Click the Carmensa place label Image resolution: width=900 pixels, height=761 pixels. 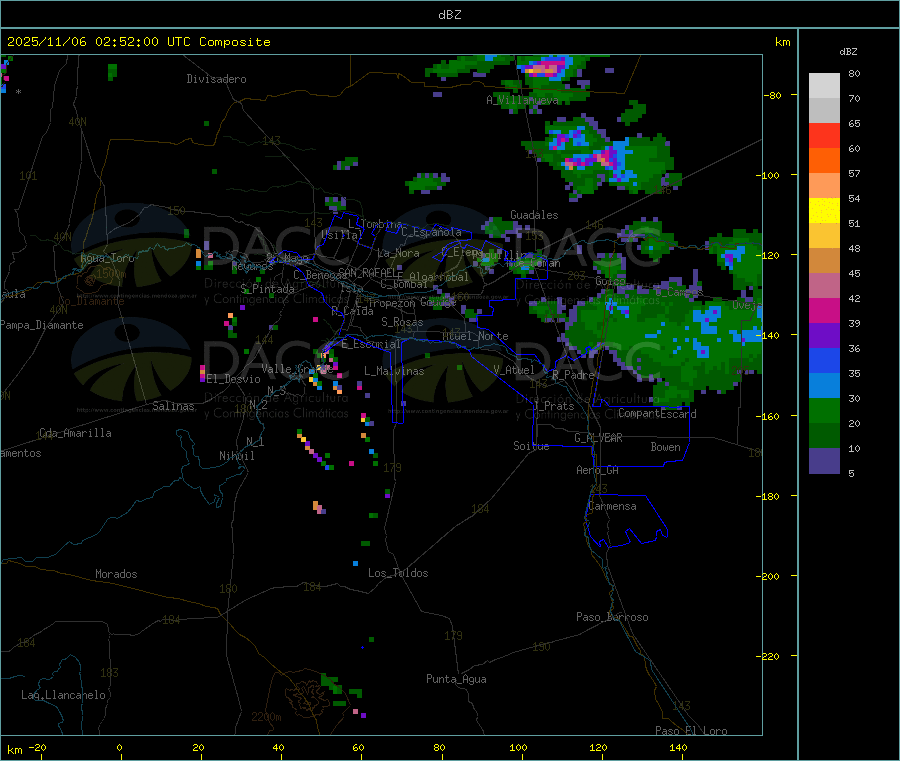(612, 506)
